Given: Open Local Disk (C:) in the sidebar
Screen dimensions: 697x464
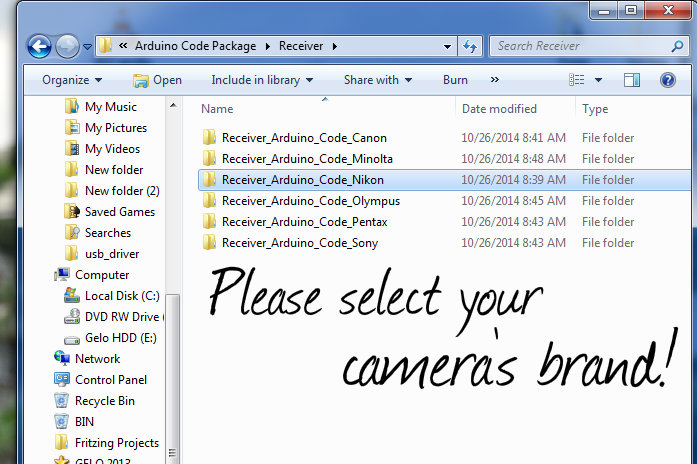Looking at the screenshot, I should pyautogui.click(x=122, y=296).
